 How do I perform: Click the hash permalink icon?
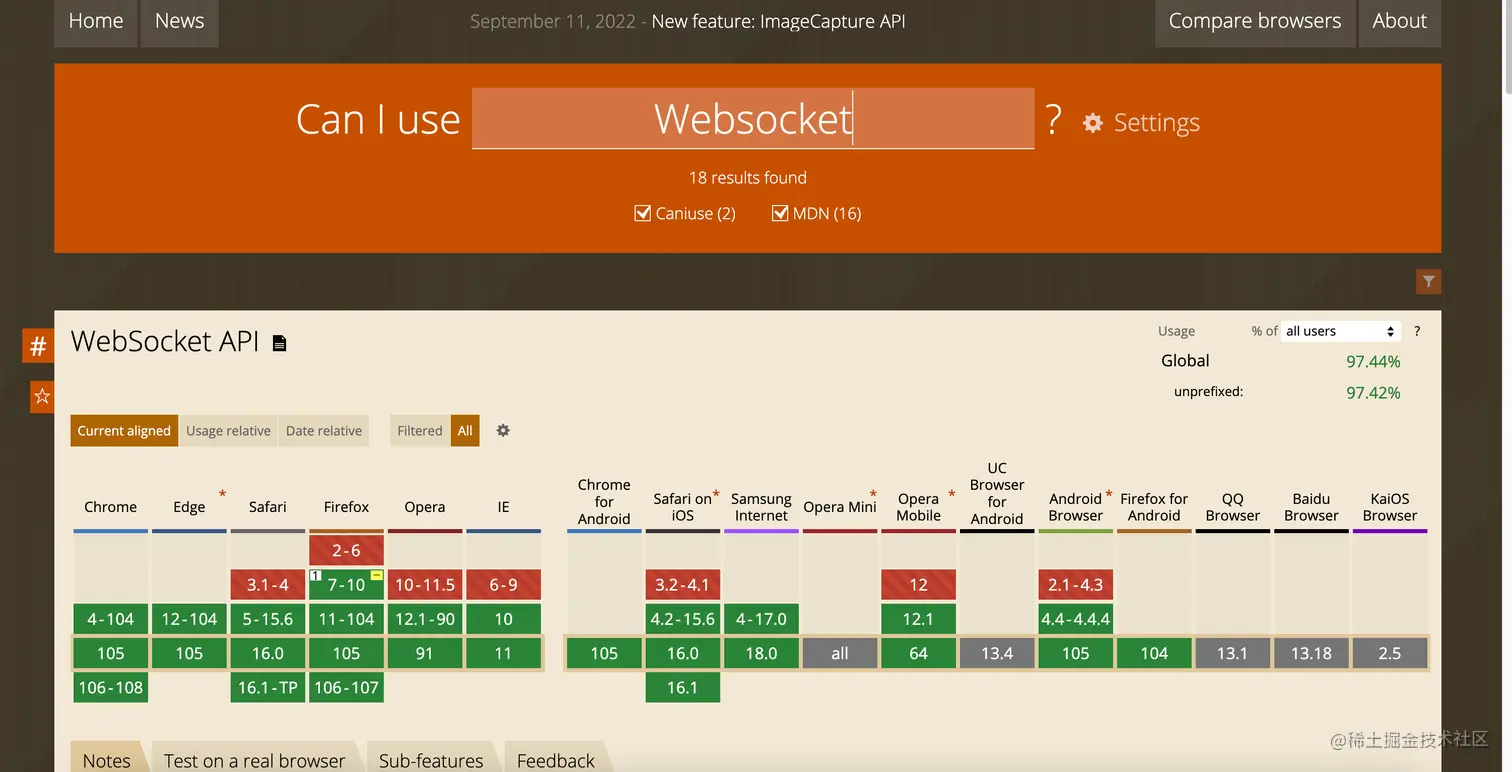(x=38, y=347)
